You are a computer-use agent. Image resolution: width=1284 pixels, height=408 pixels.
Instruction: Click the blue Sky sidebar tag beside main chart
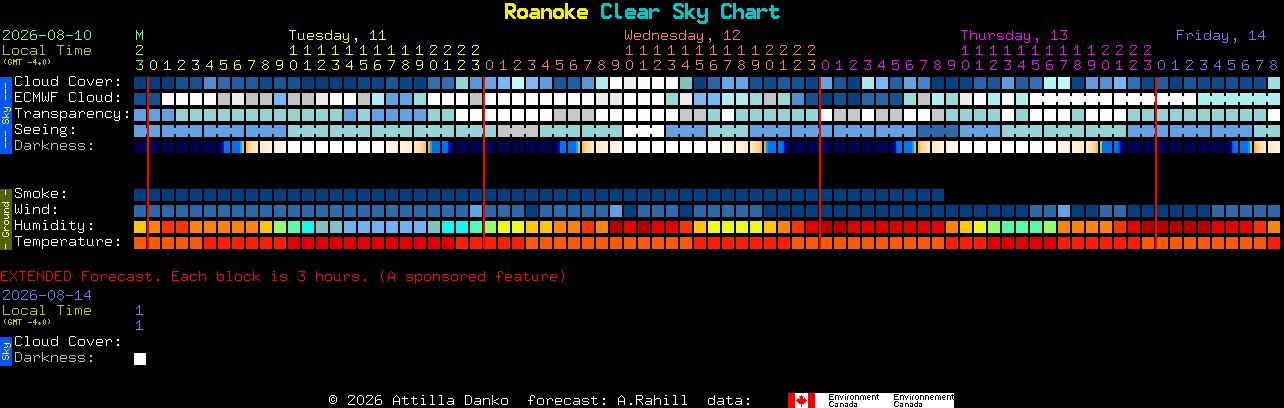tap(5, 114)
